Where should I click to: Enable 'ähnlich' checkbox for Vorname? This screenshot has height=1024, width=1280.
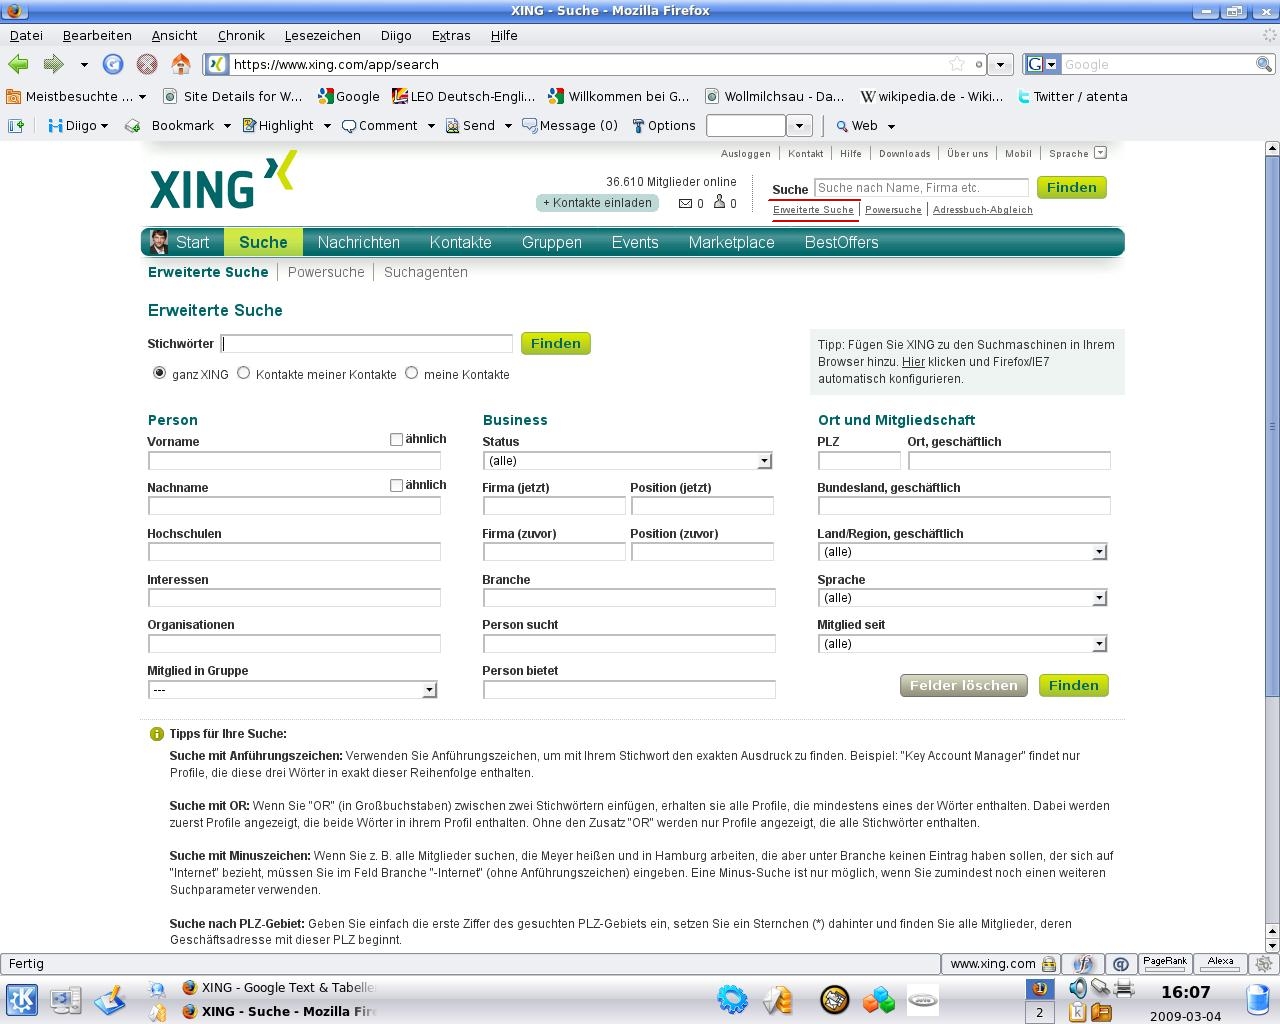pos(396,439)
